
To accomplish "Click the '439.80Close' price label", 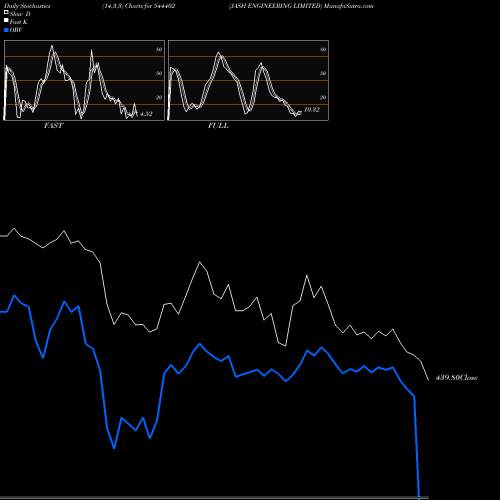I will [457, 378].
